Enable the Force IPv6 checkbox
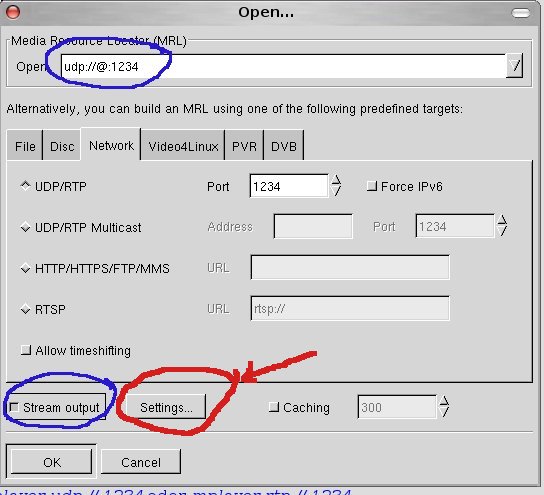Image resolution: width=544 pixels, height=495 pixels. pos(372,186)
